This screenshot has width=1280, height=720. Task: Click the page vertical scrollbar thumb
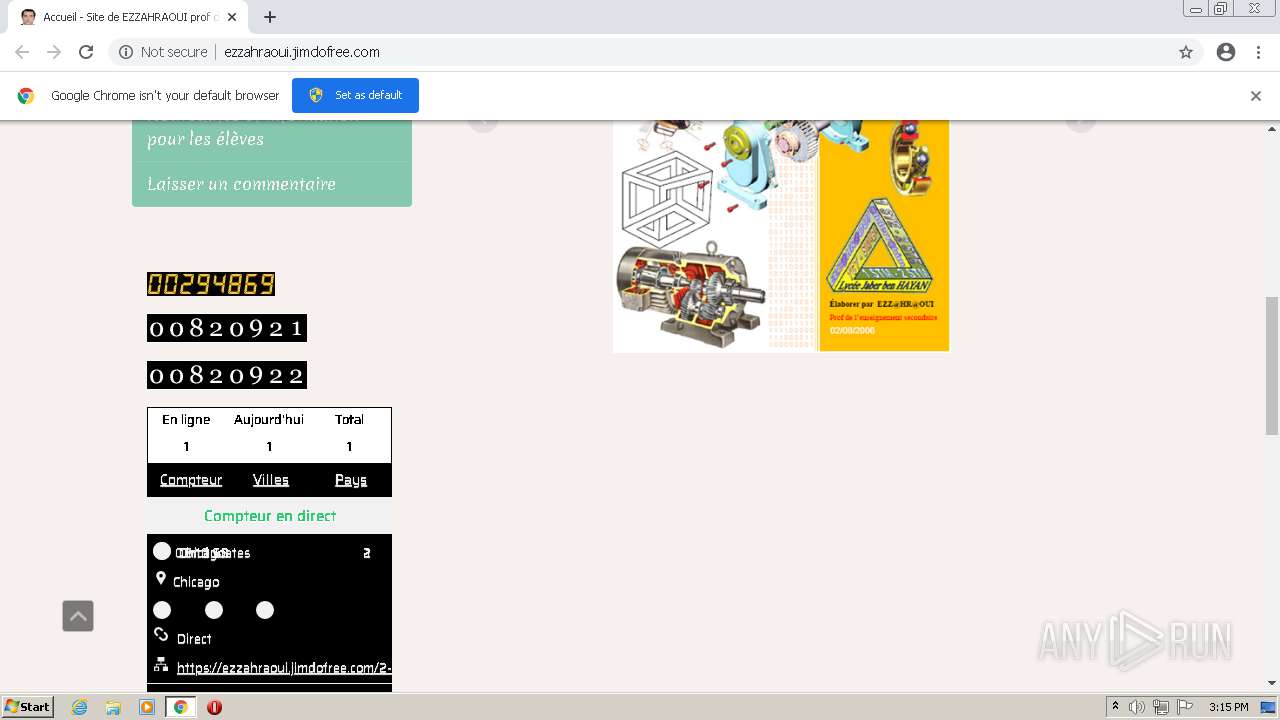pos(1272,365)
